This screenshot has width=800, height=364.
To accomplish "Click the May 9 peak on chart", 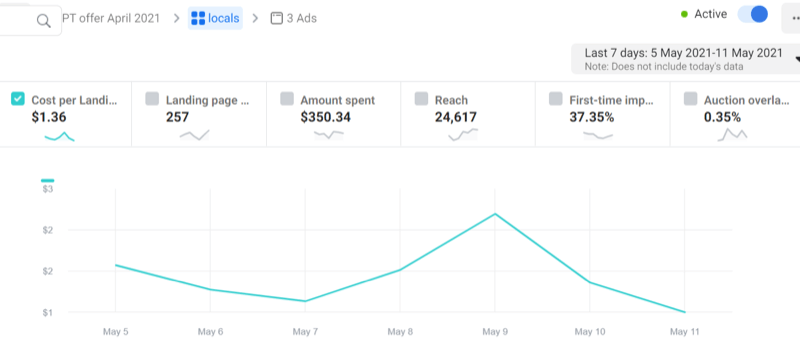I will (x=495, y=214).
